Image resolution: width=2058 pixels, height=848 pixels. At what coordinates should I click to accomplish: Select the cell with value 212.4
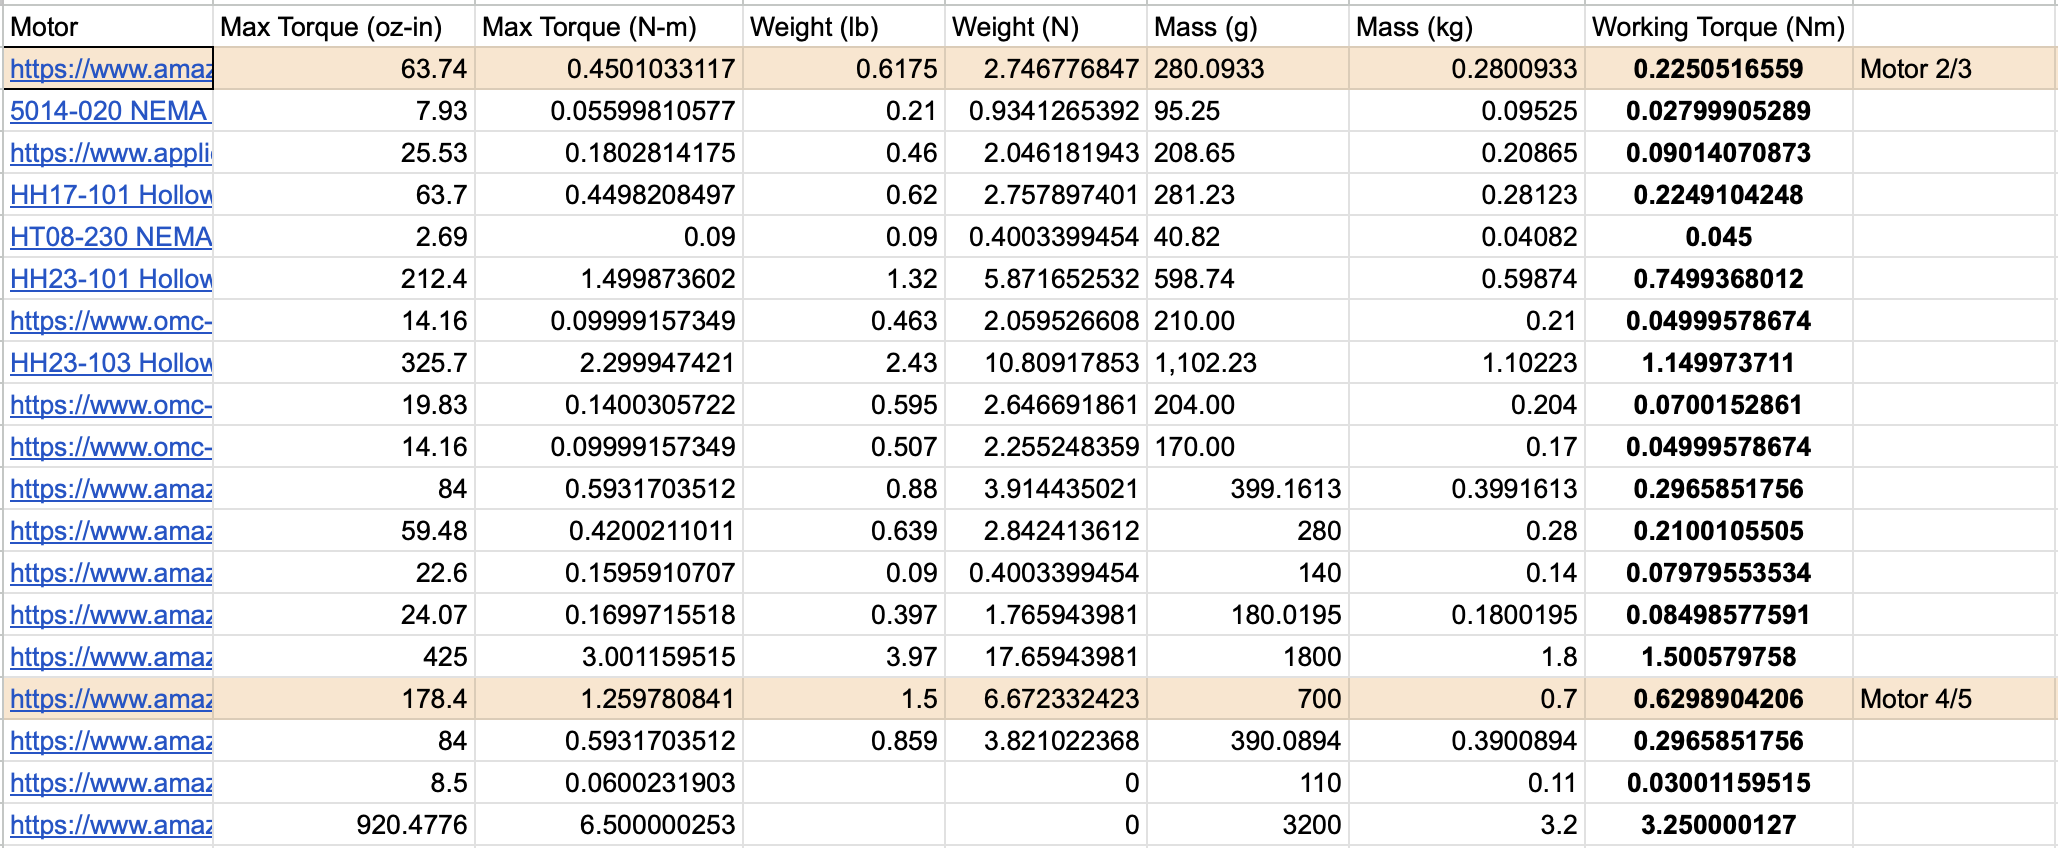[x=344, y=279]
